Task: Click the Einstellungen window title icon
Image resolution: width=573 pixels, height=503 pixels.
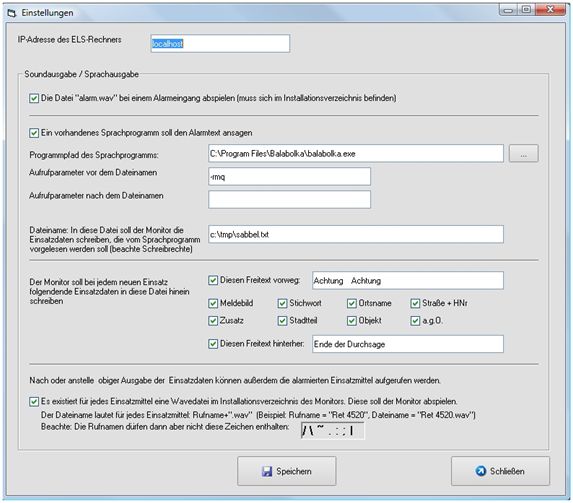Action: (12, 13)
